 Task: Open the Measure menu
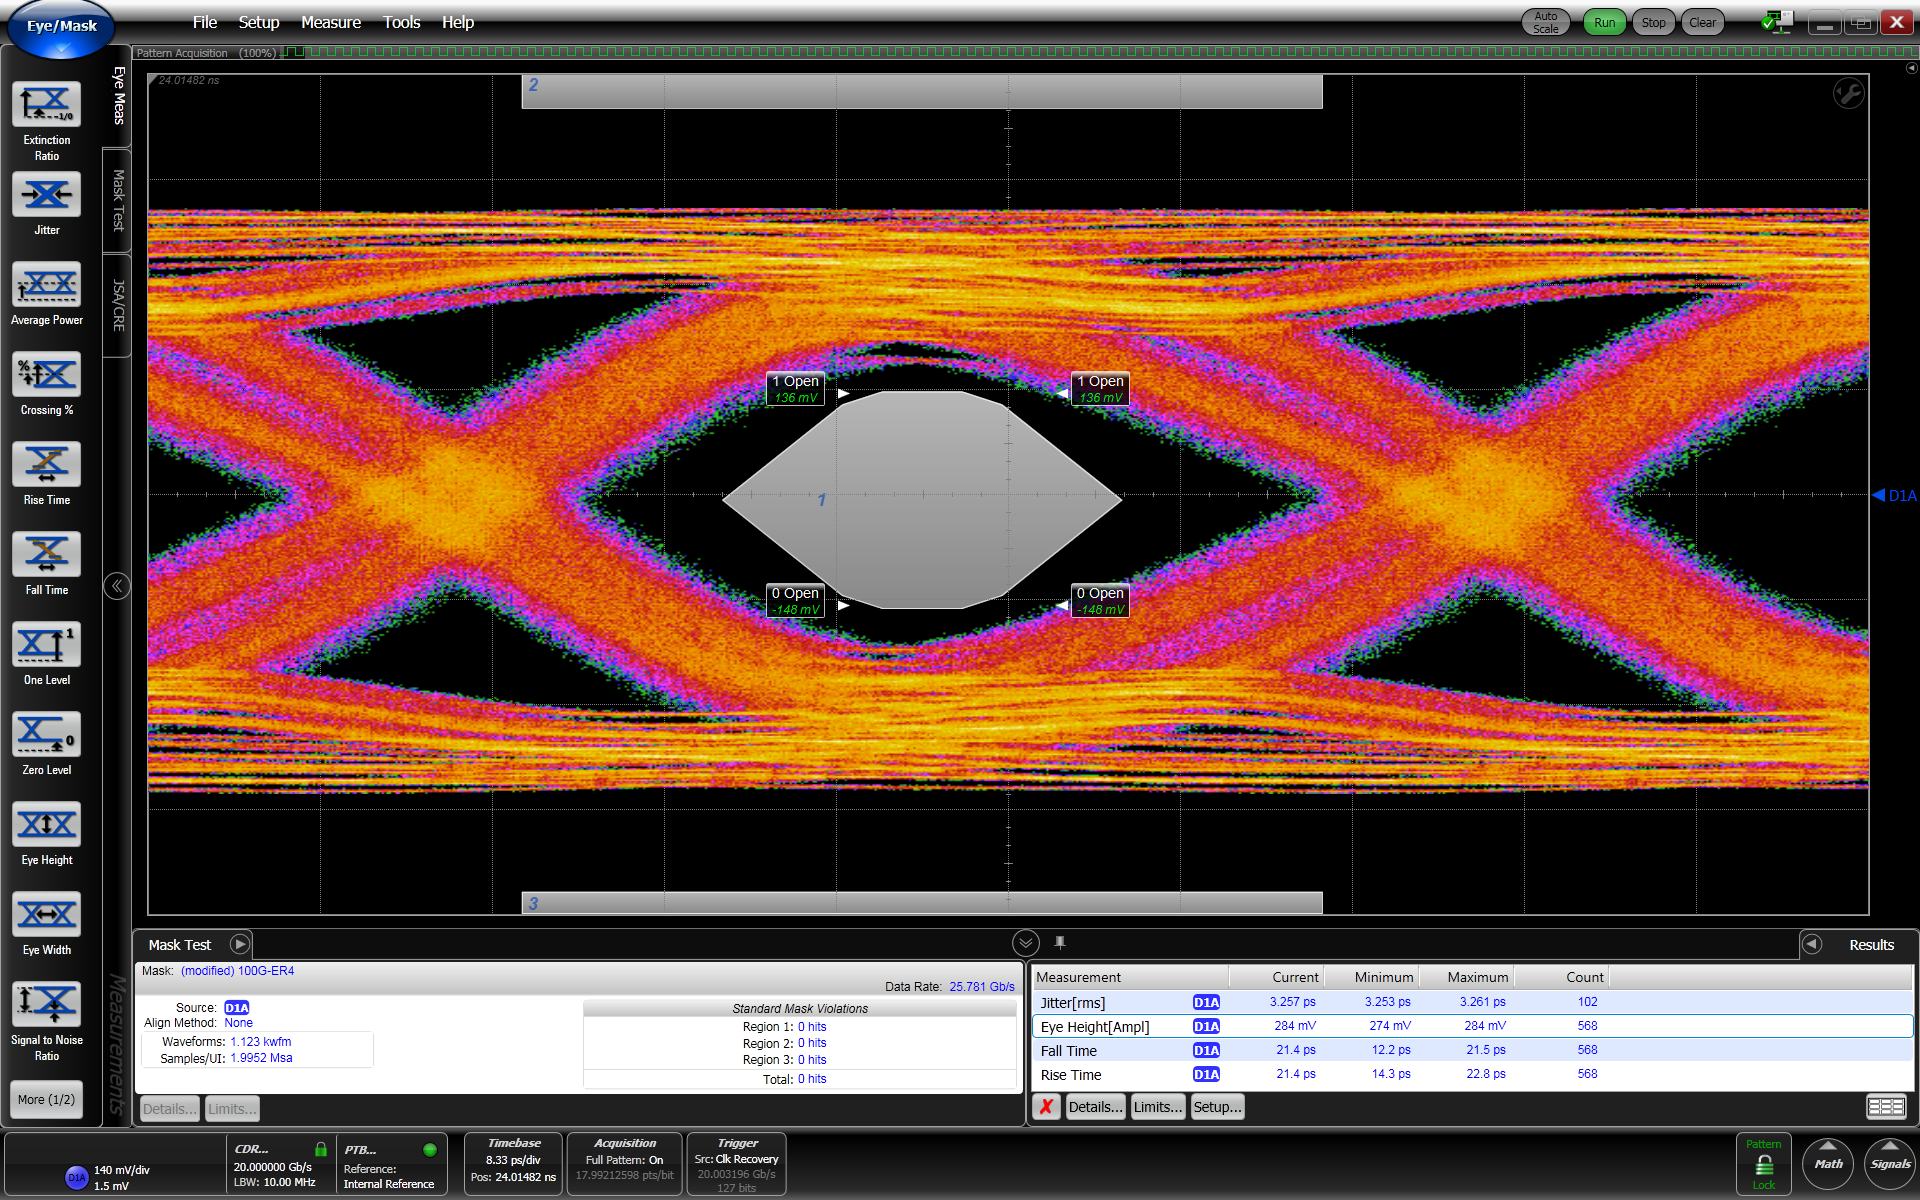tap(330, 22)
